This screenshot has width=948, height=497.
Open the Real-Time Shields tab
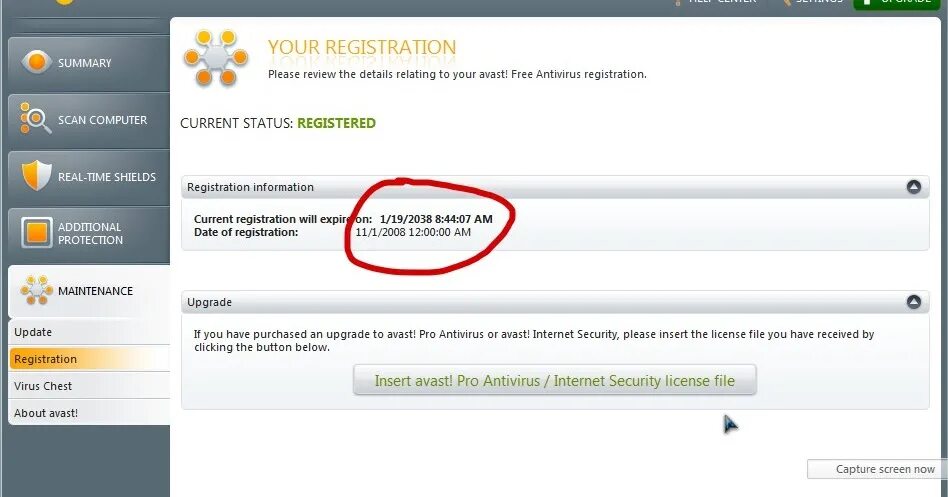coord(107,177)
